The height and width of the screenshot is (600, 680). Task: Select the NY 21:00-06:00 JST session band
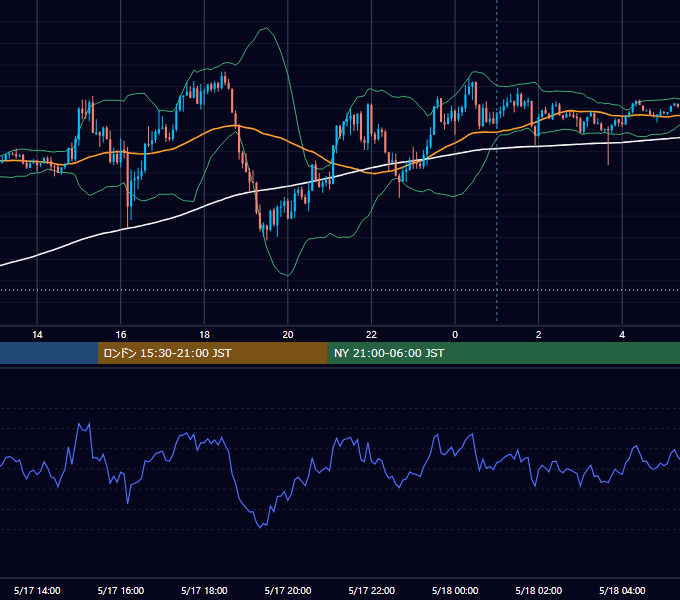click(503, 353)
